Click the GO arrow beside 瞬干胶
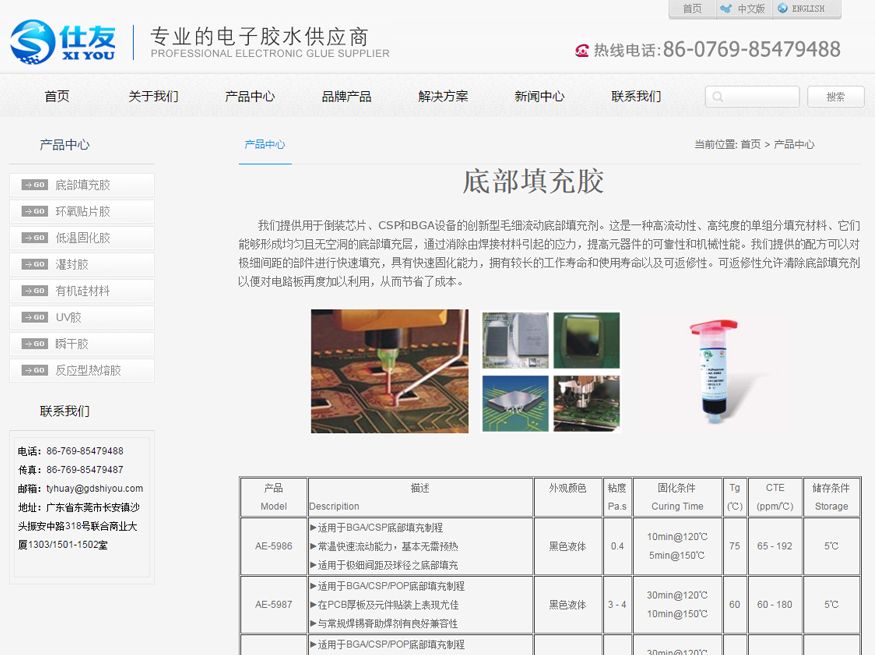 (35, 344)
